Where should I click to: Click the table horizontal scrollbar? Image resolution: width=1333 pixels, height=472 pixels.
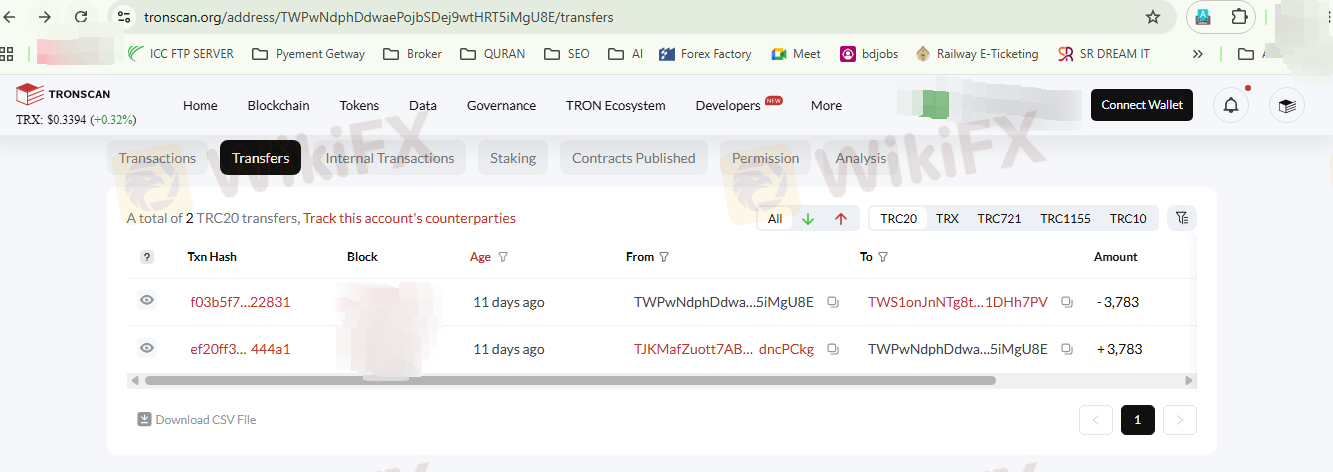(570, 380)
